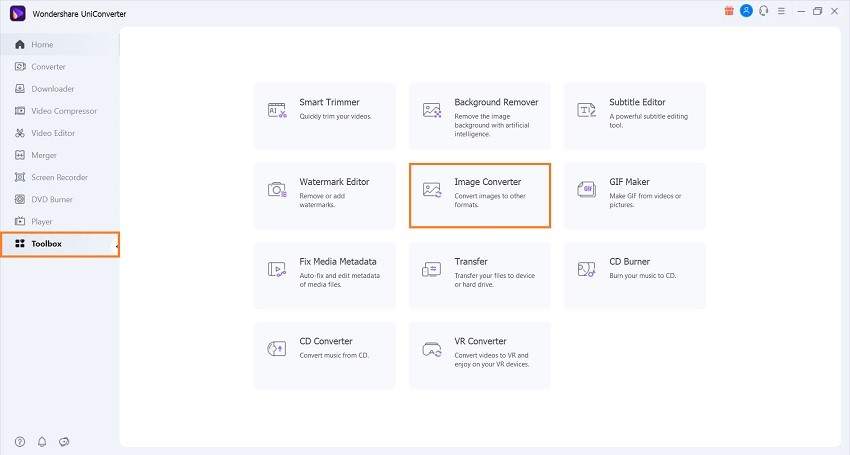Open the gift box promotions icon
The image size is (850, 455).
[729, 11]
